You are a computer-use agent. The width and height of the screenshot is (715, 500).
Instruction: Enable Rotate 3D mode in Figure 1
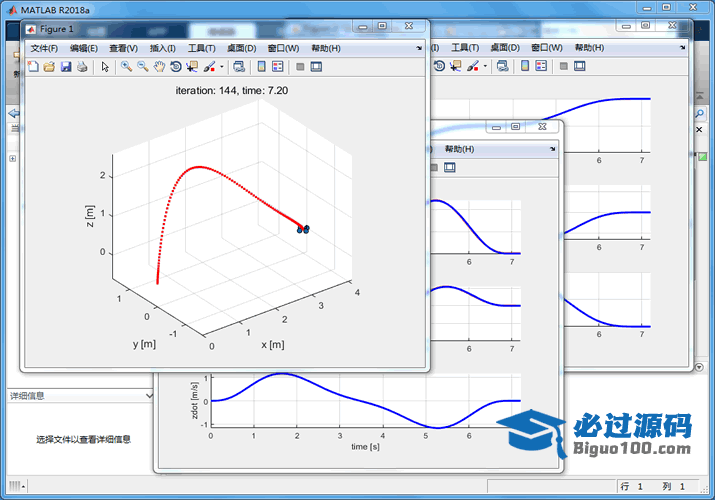coord(175,67)
